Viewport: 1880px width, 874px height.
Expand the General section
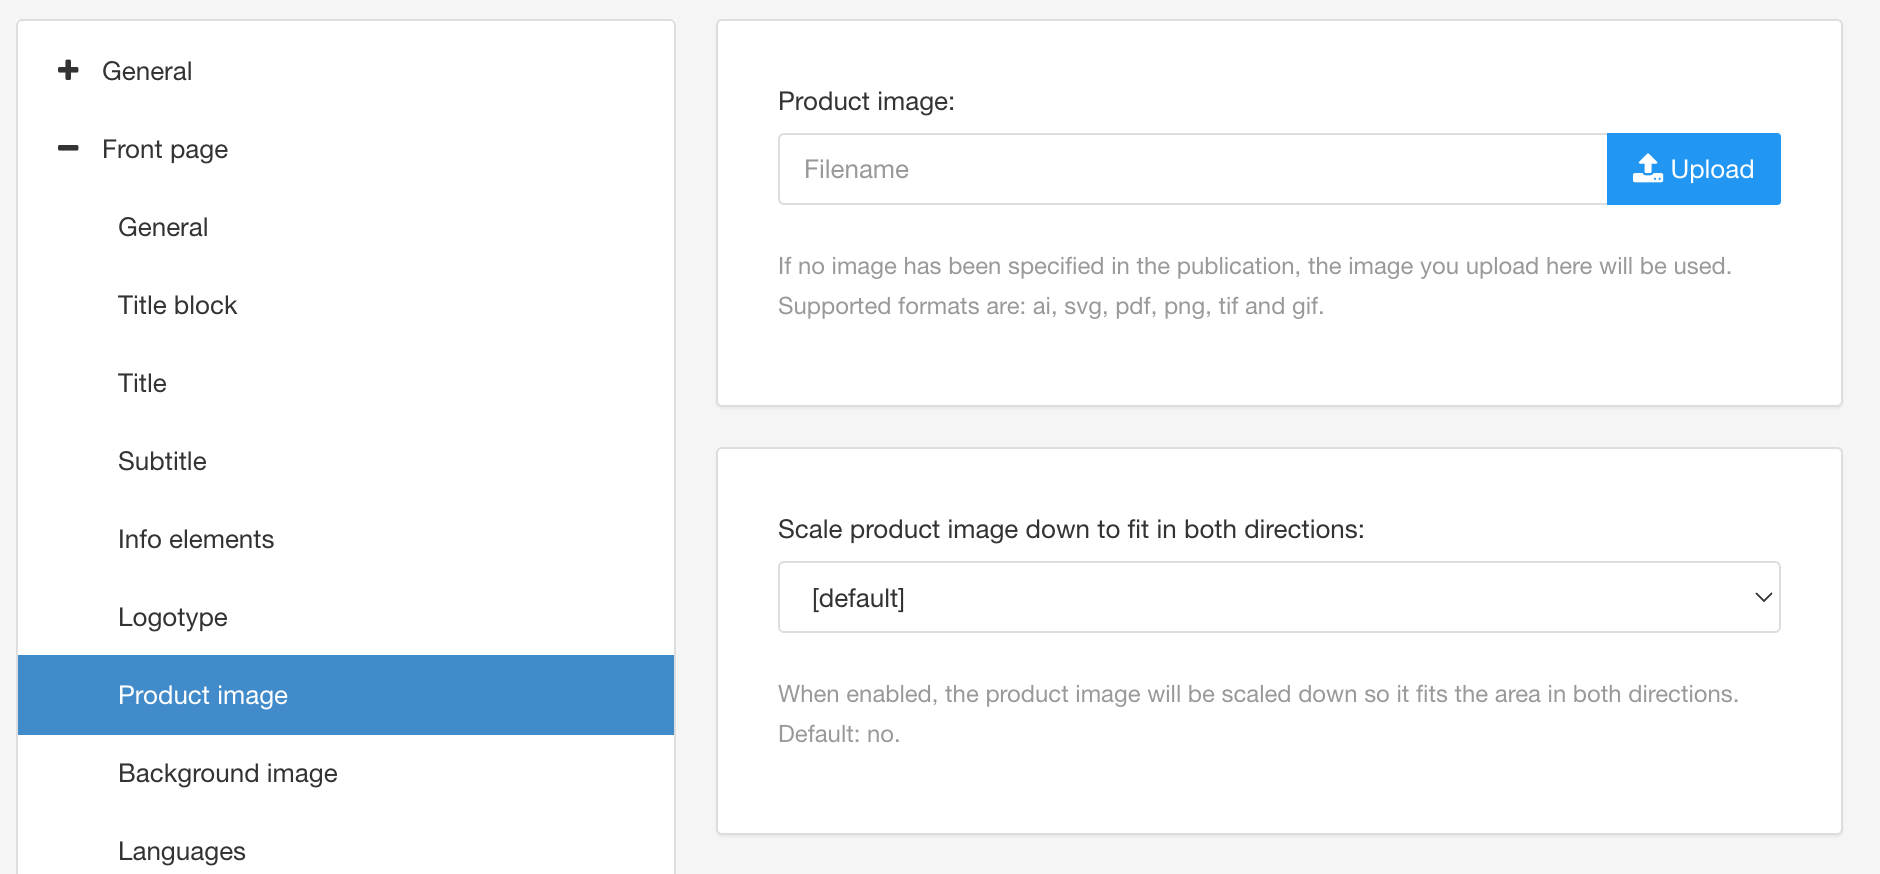coord(67,70)
